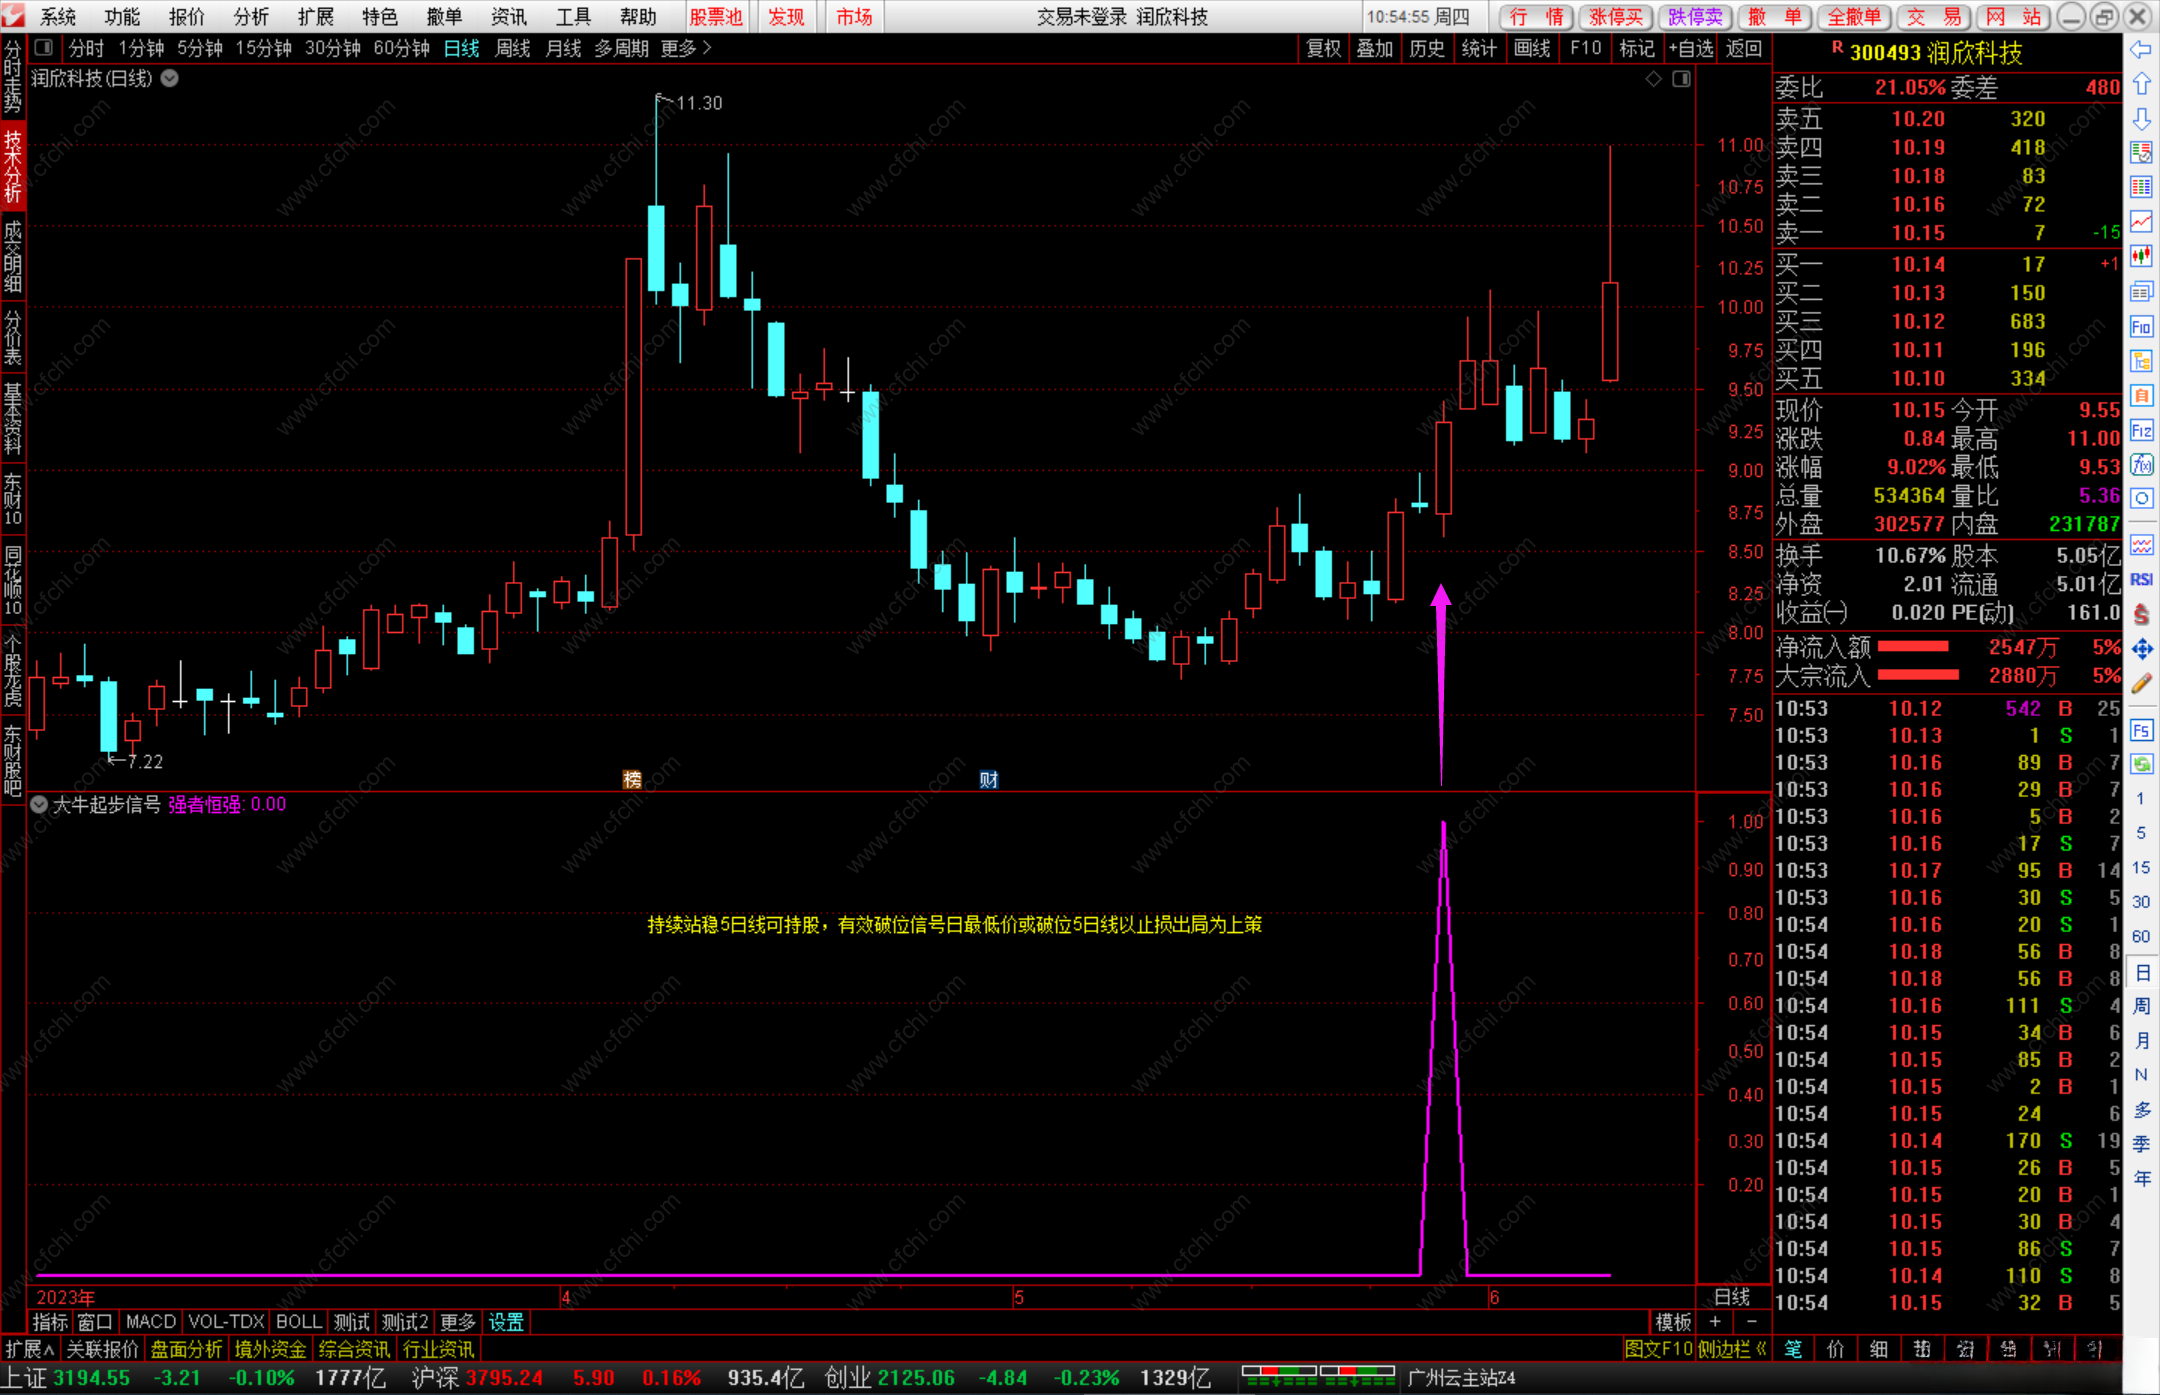The image size is (2160, 1395).
Task: Click the 涨停买 button
Action: 1614,16
